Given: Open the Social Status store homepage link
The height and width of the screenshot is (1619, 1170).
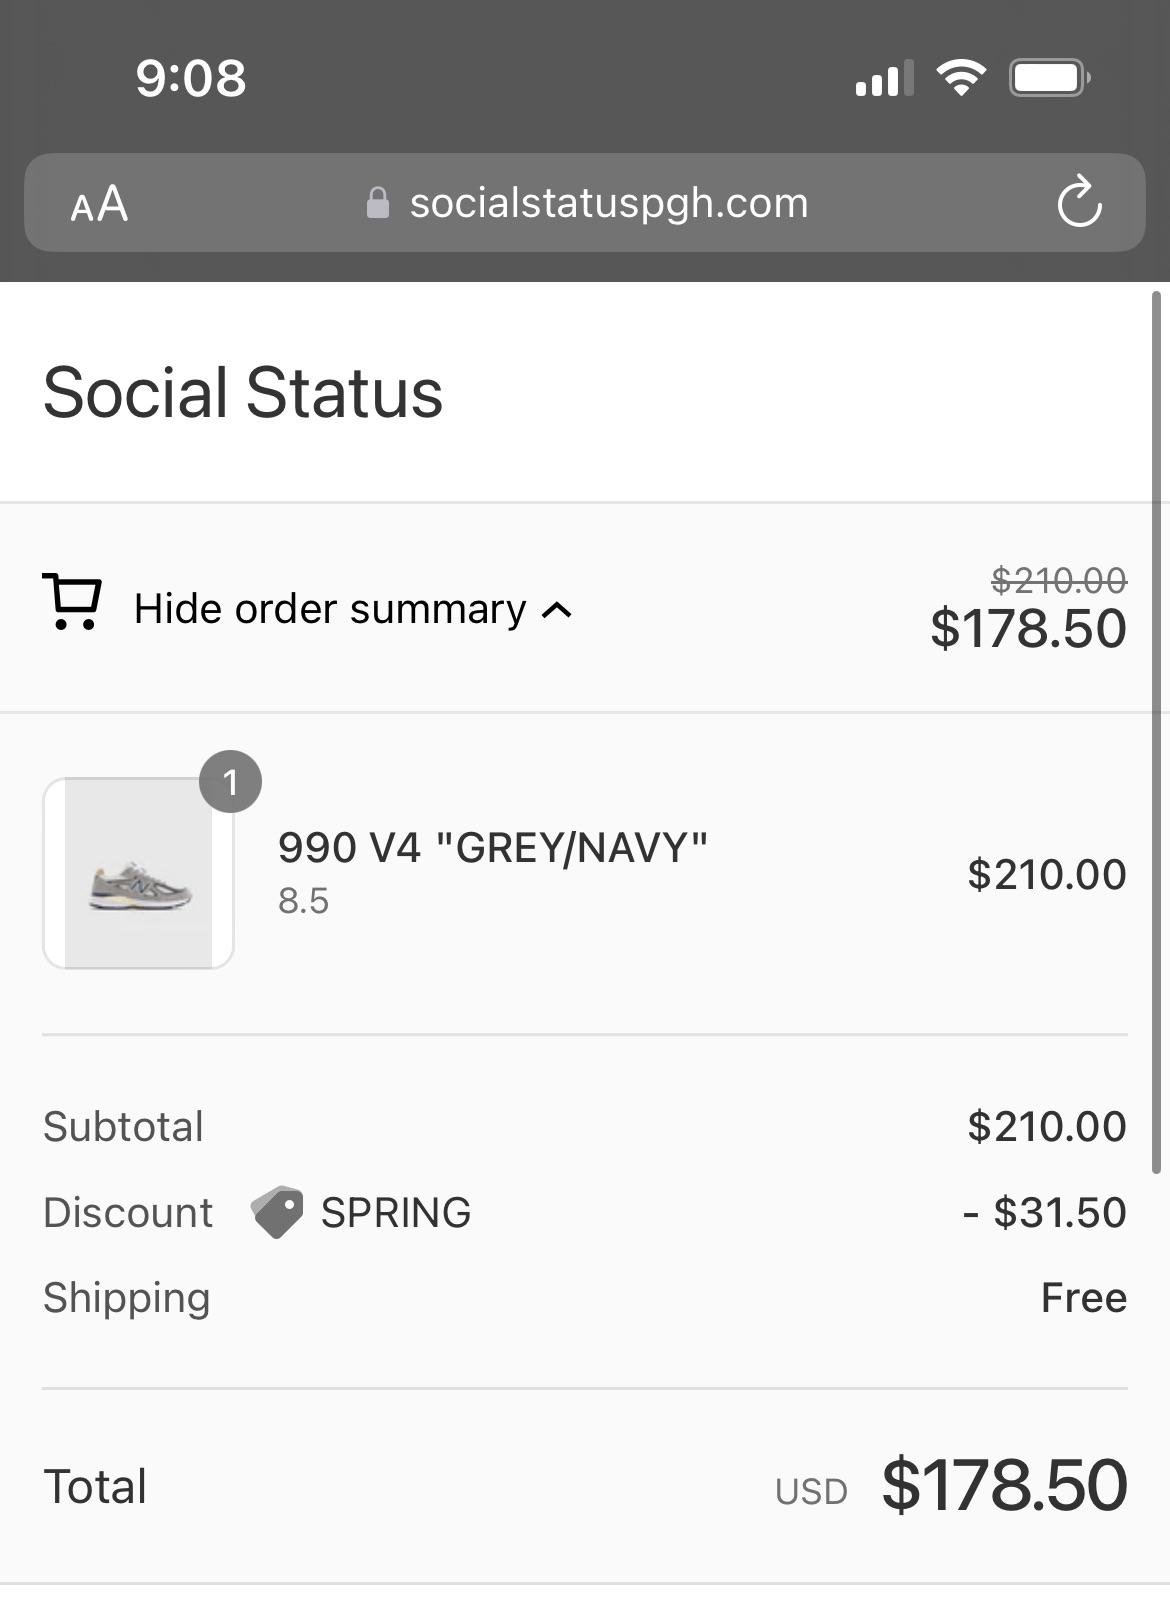Looking at the screenshot, I should tap(242, 393).
